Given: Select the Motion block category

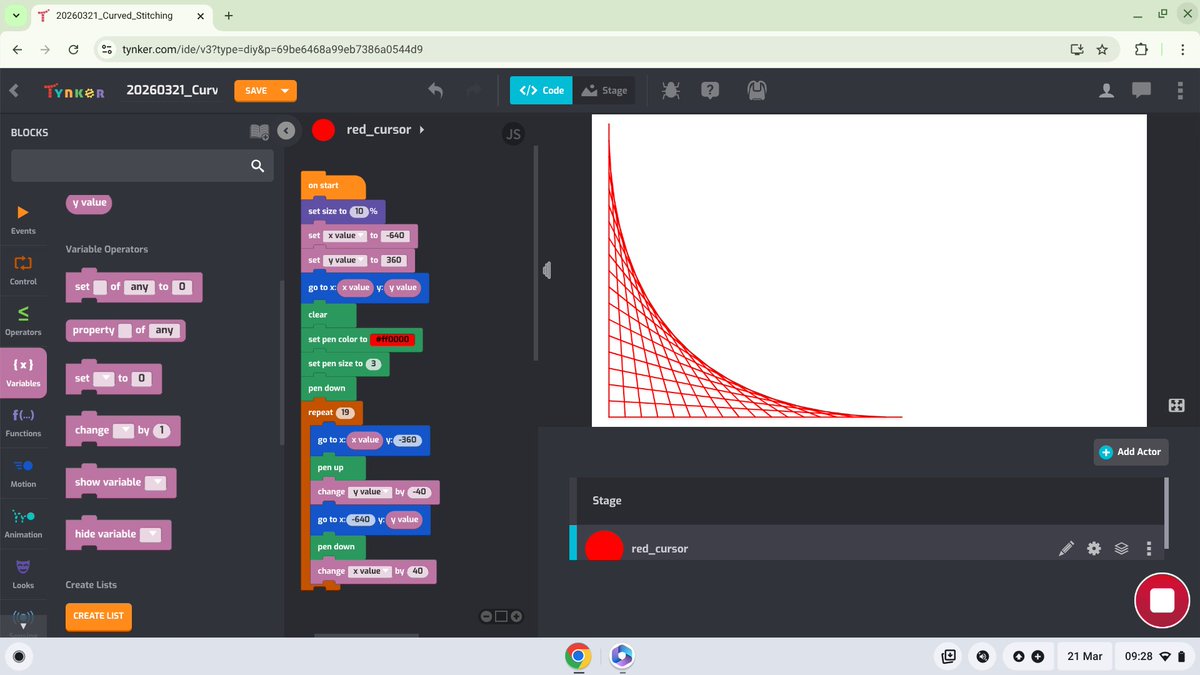Looking at the screenshot, I should (x=23, y=472).
